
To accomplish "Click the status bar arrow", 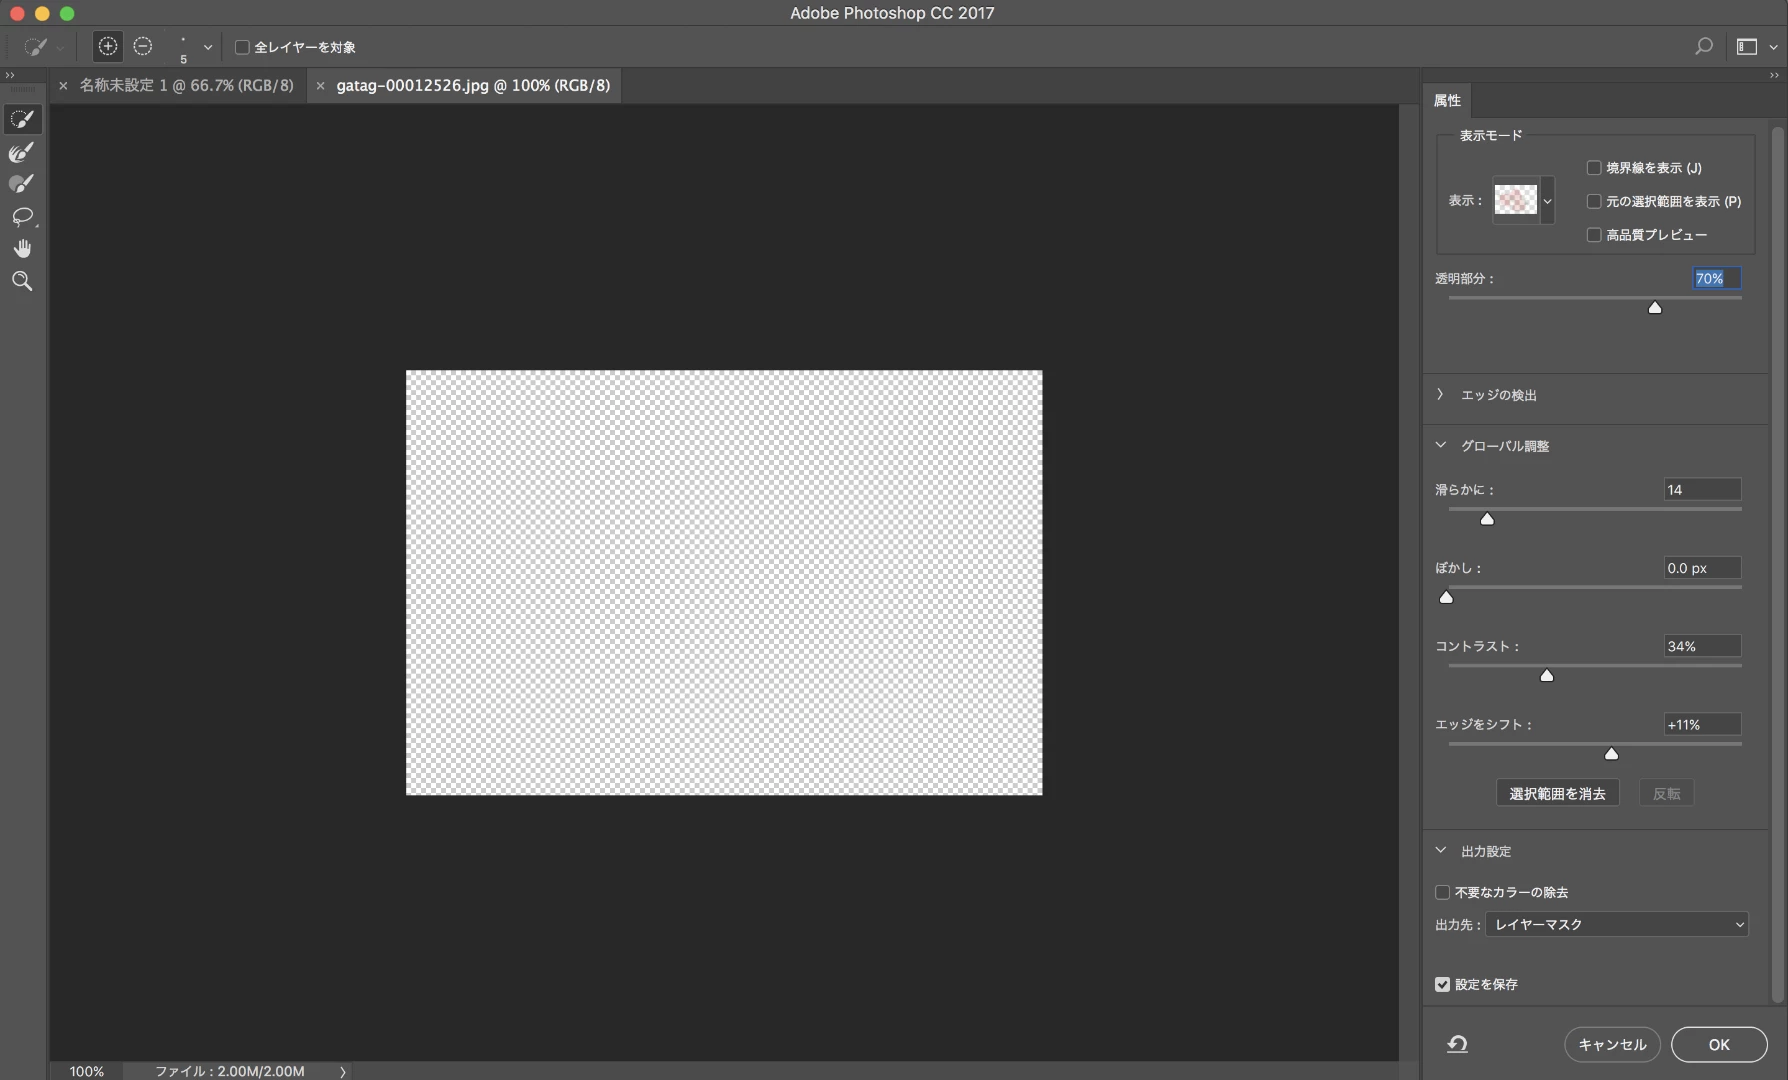I will pos(342,1071).
